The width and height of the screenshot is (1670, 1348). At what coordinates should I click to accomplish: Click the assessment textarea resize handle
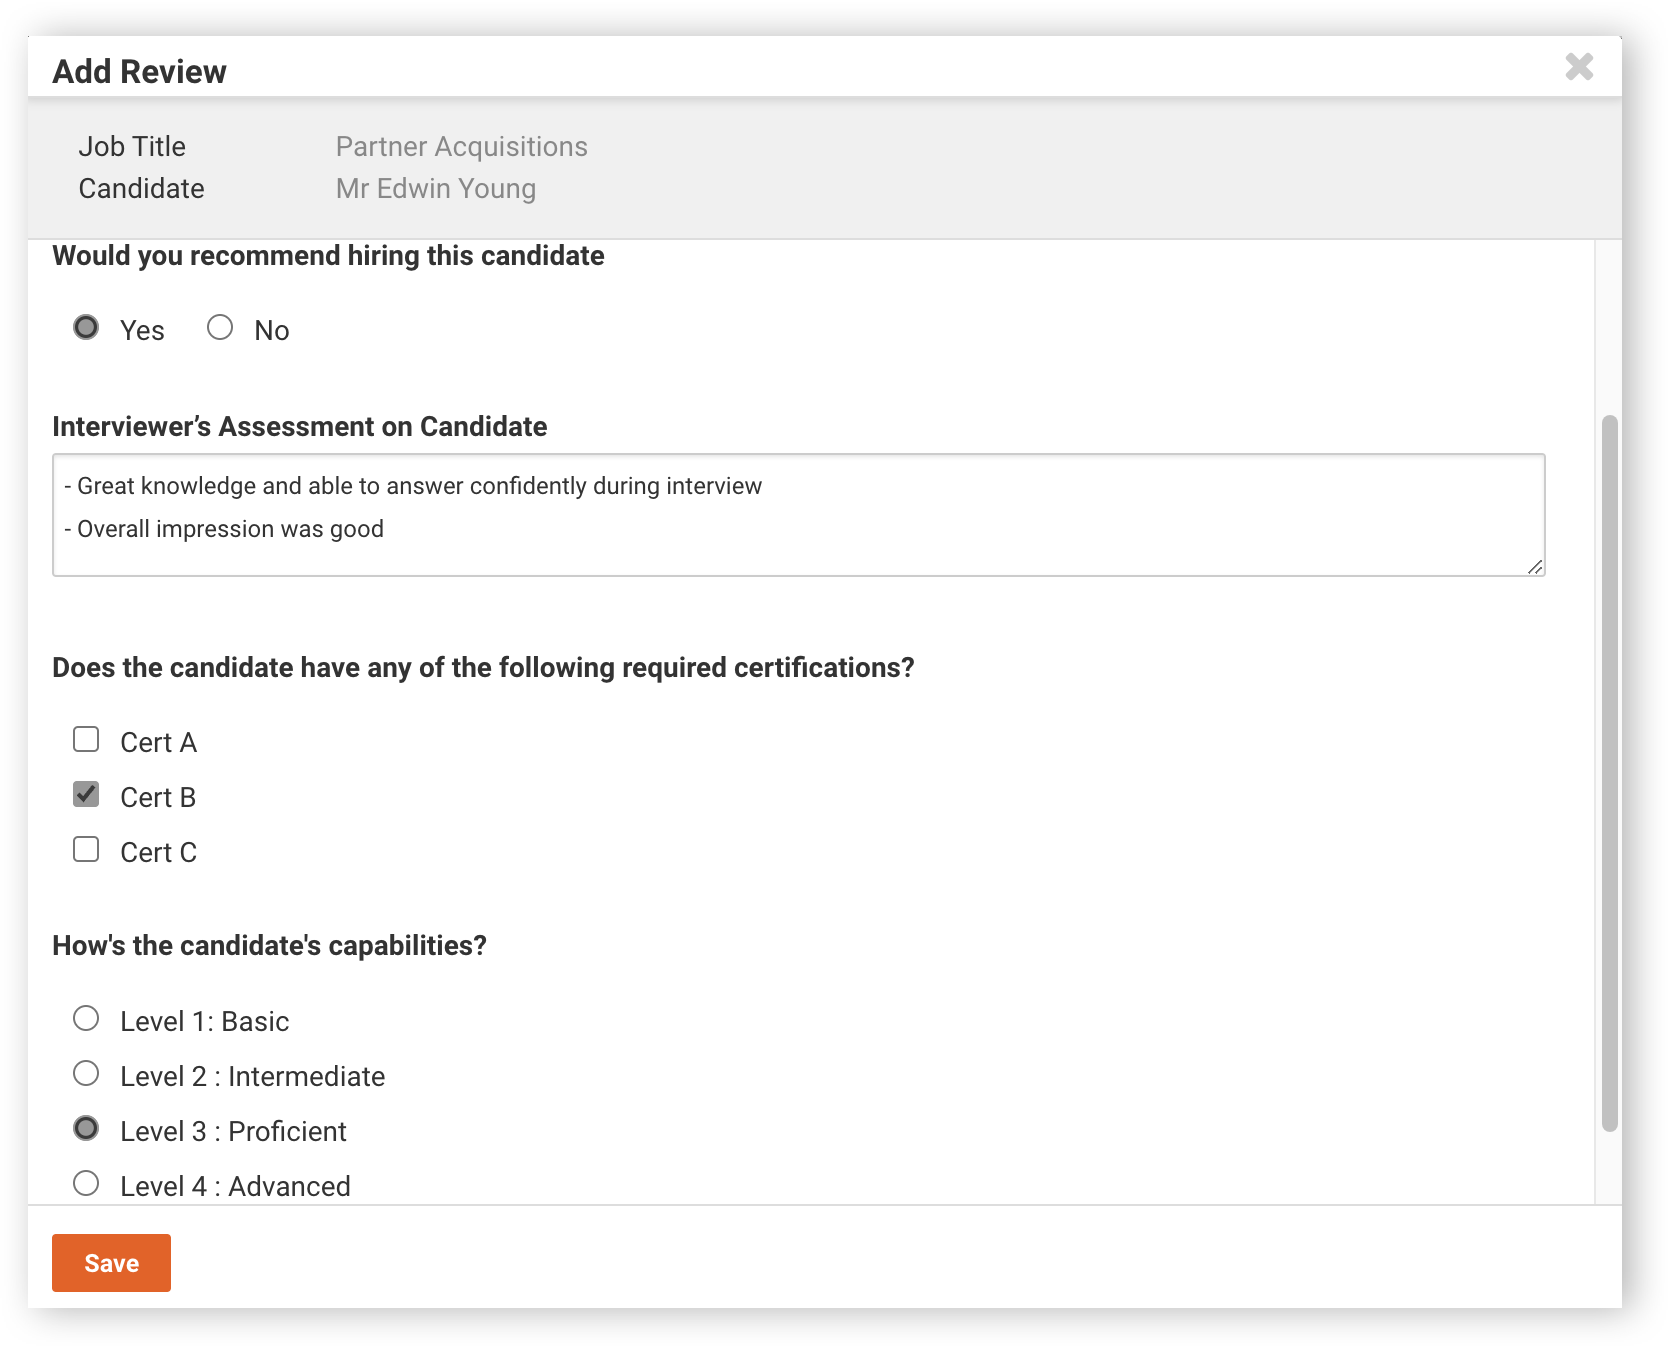point(1535,566)
